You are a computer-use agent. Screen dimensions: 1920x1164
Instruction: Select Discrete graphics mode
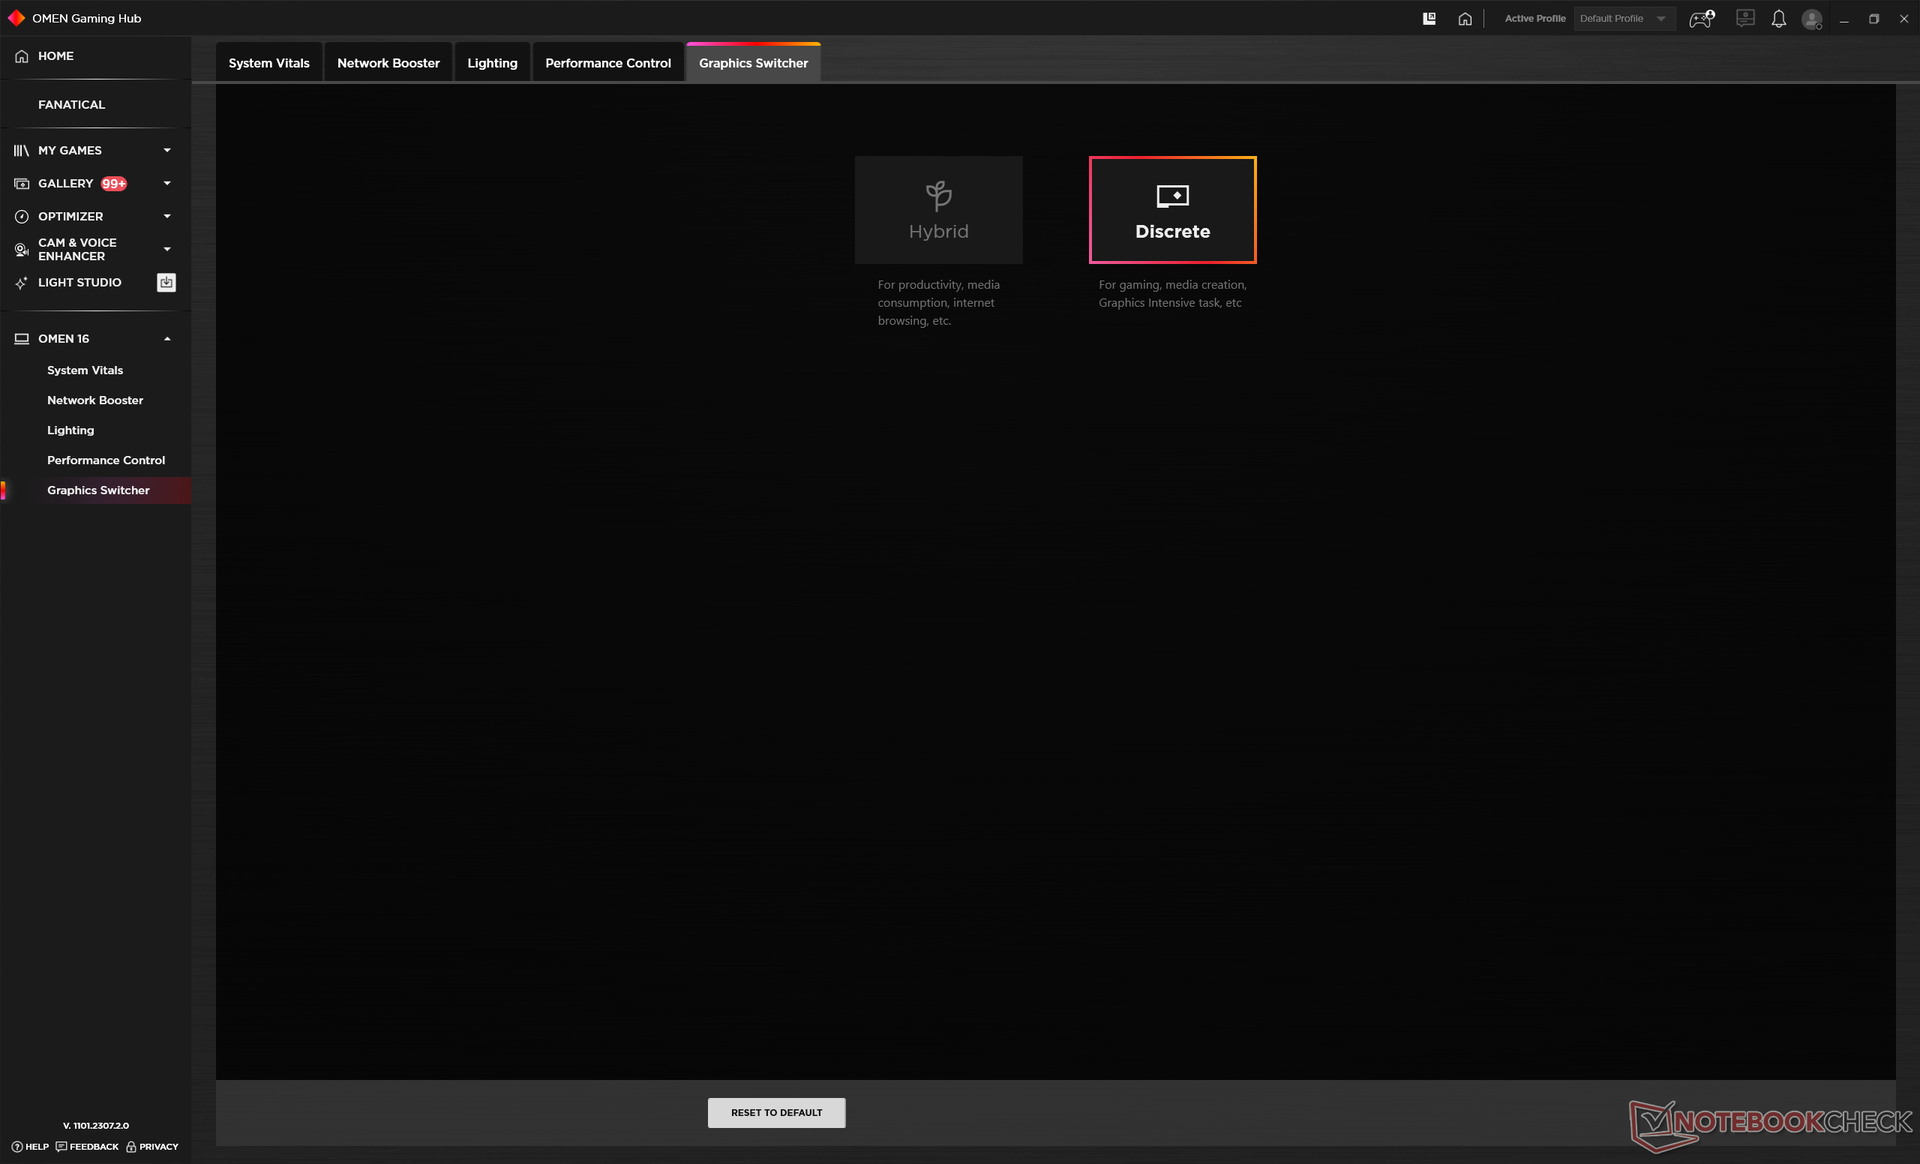[1172, 210]
